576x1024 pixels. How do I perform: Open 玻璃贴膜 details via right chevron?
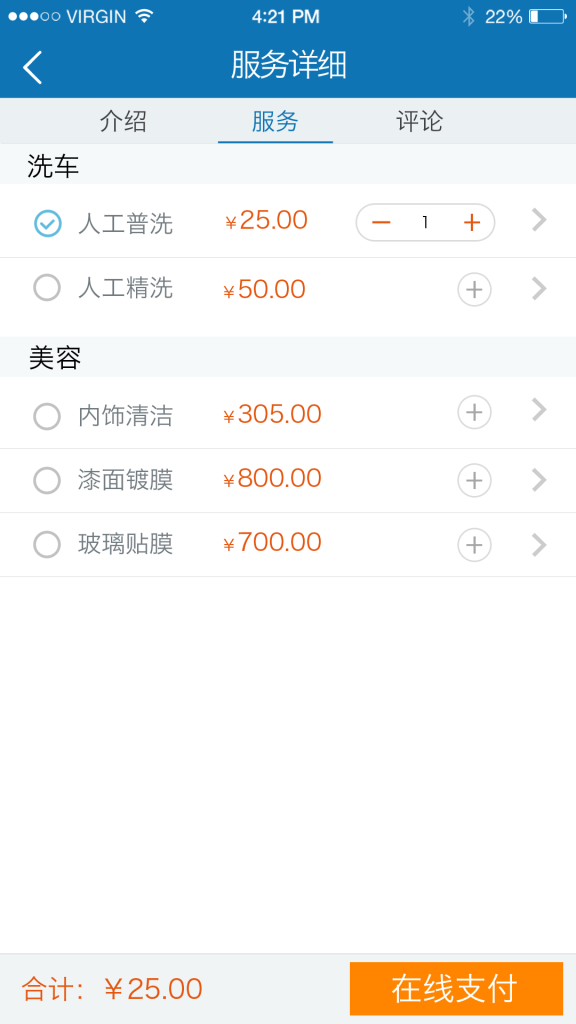pos(539,544)
